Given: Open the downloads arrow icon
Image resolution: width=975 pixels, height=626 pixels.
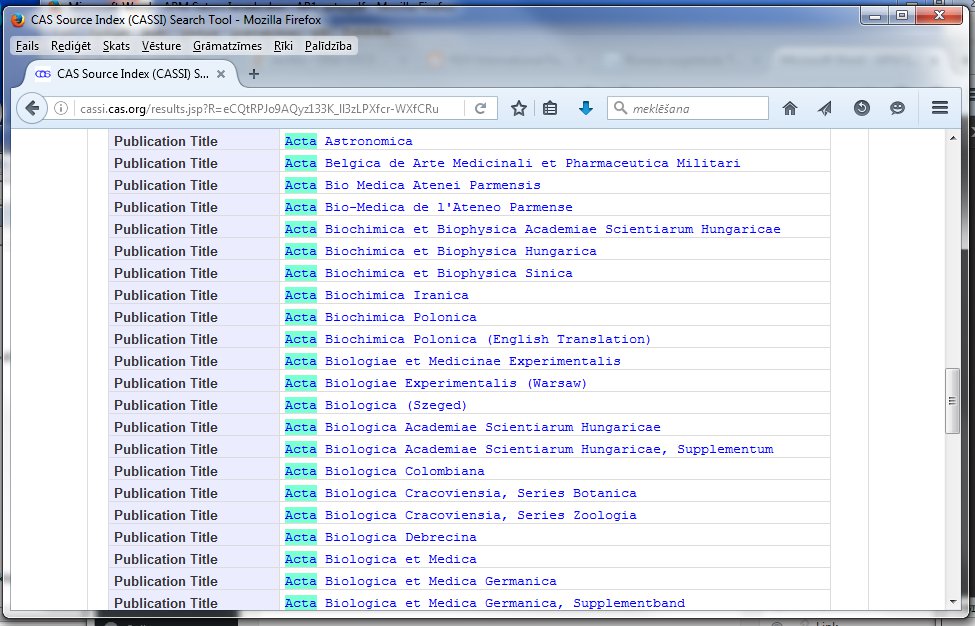Looking at the screenshot, I should tap(586, 108).
